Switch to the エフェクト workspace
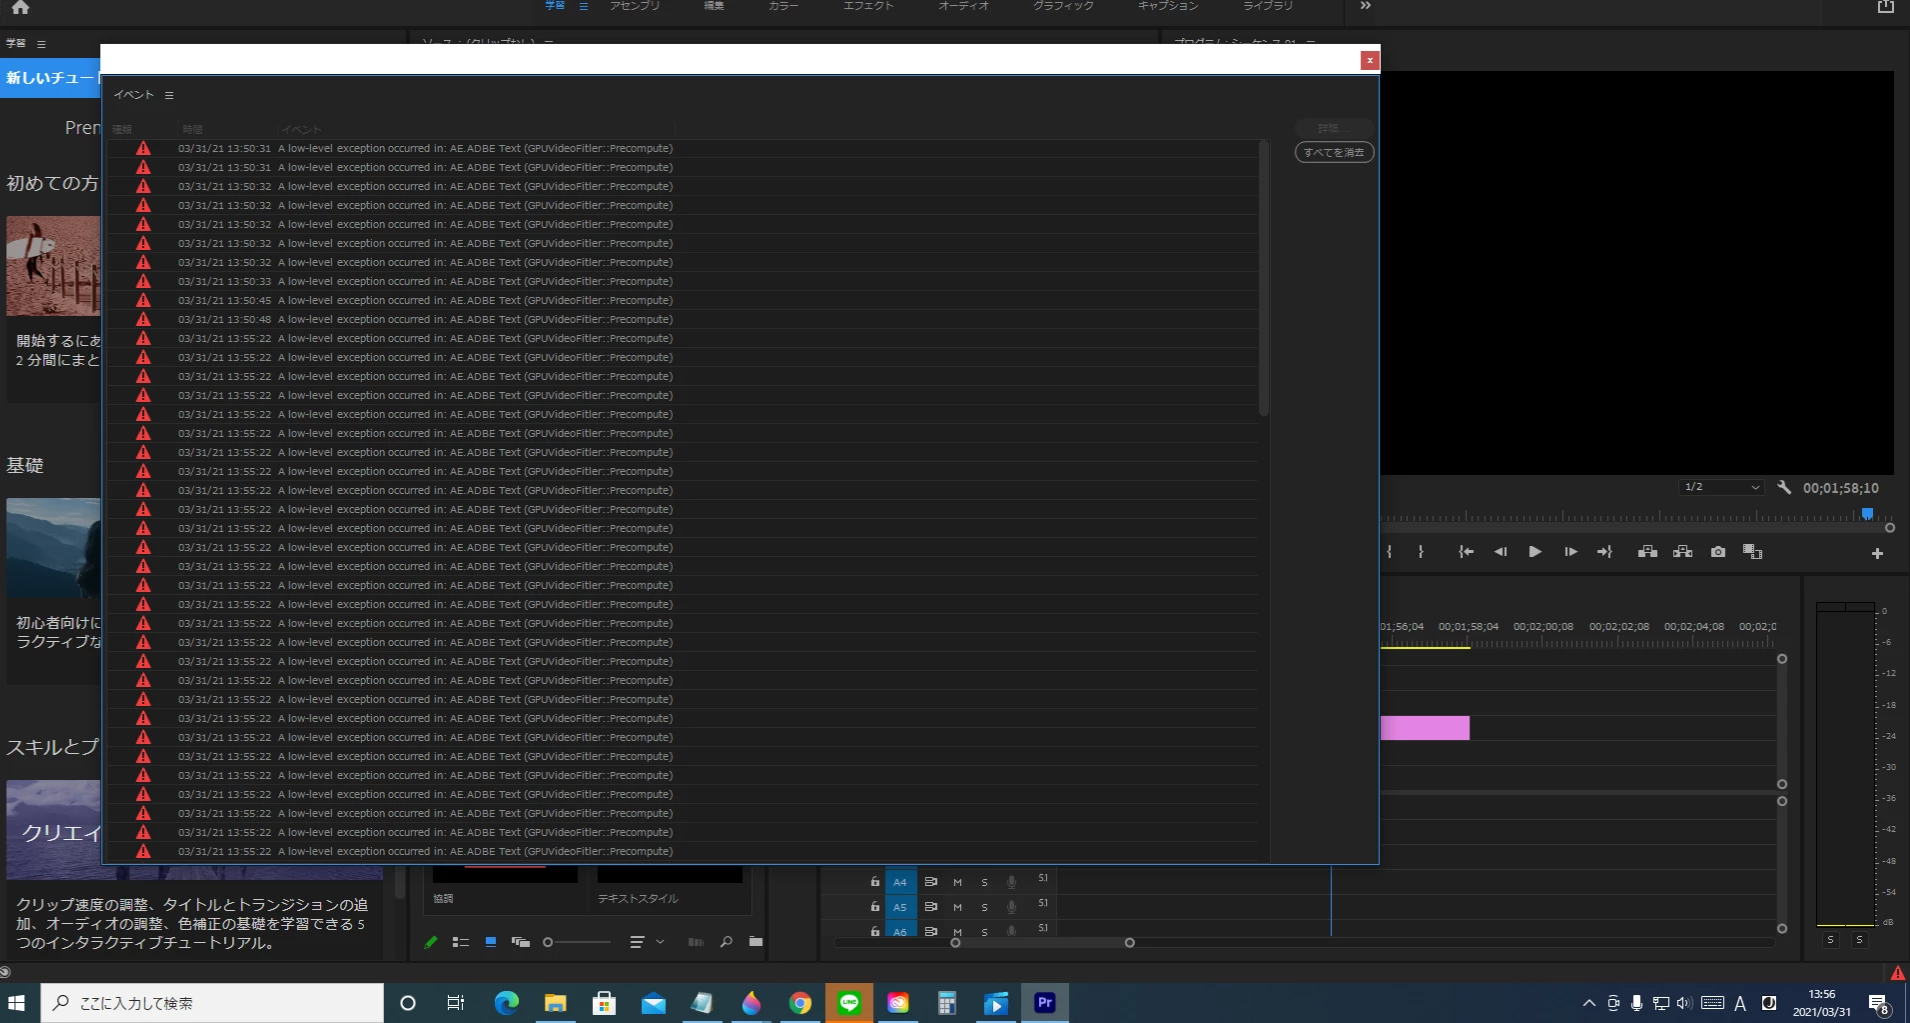The height and width of the screenshot is (1023, 1910). (868, 6)
